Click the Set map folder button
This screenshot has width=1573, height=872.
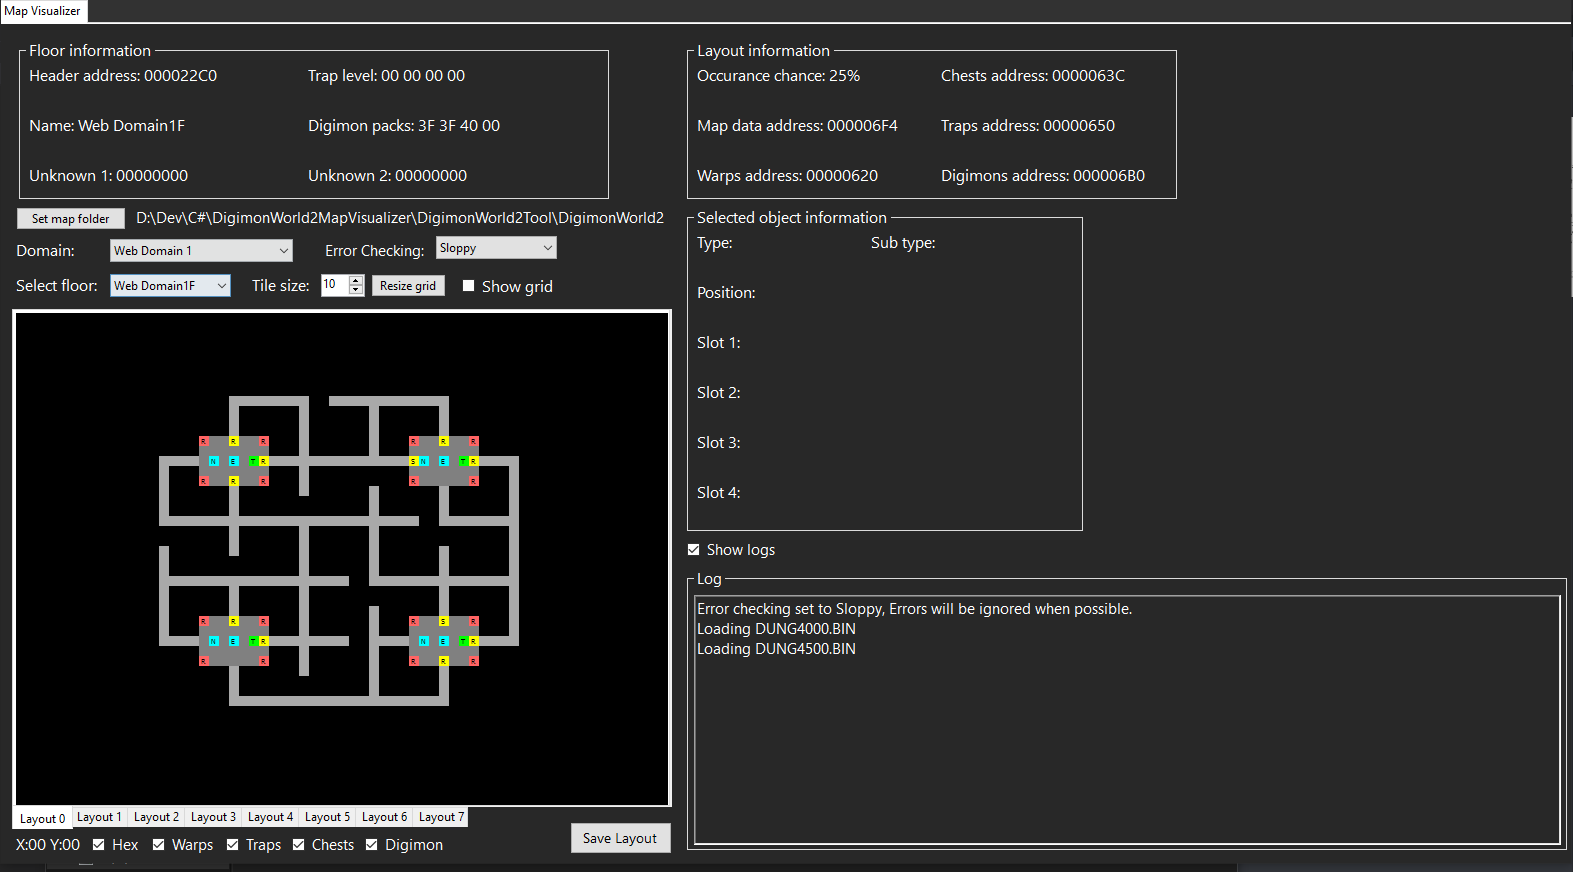point(71,218)
